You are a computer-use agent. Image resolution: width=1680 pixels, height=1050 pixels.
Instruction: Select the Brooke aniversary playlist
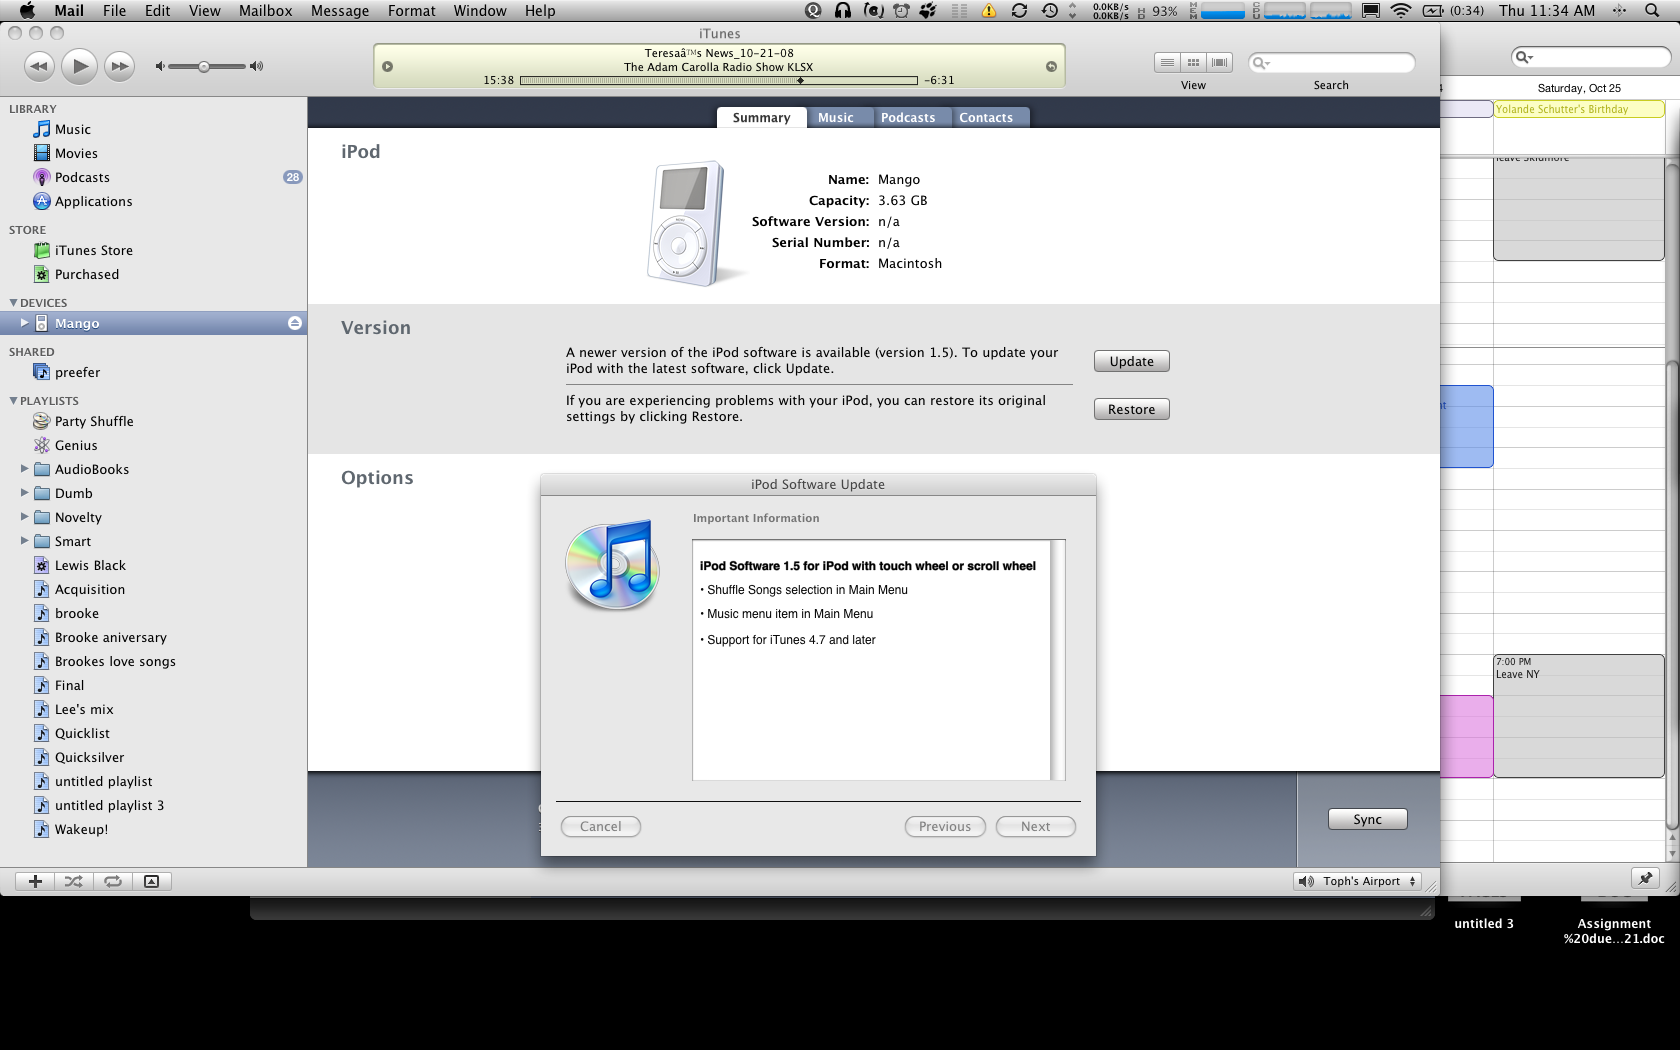coord(153,637)
